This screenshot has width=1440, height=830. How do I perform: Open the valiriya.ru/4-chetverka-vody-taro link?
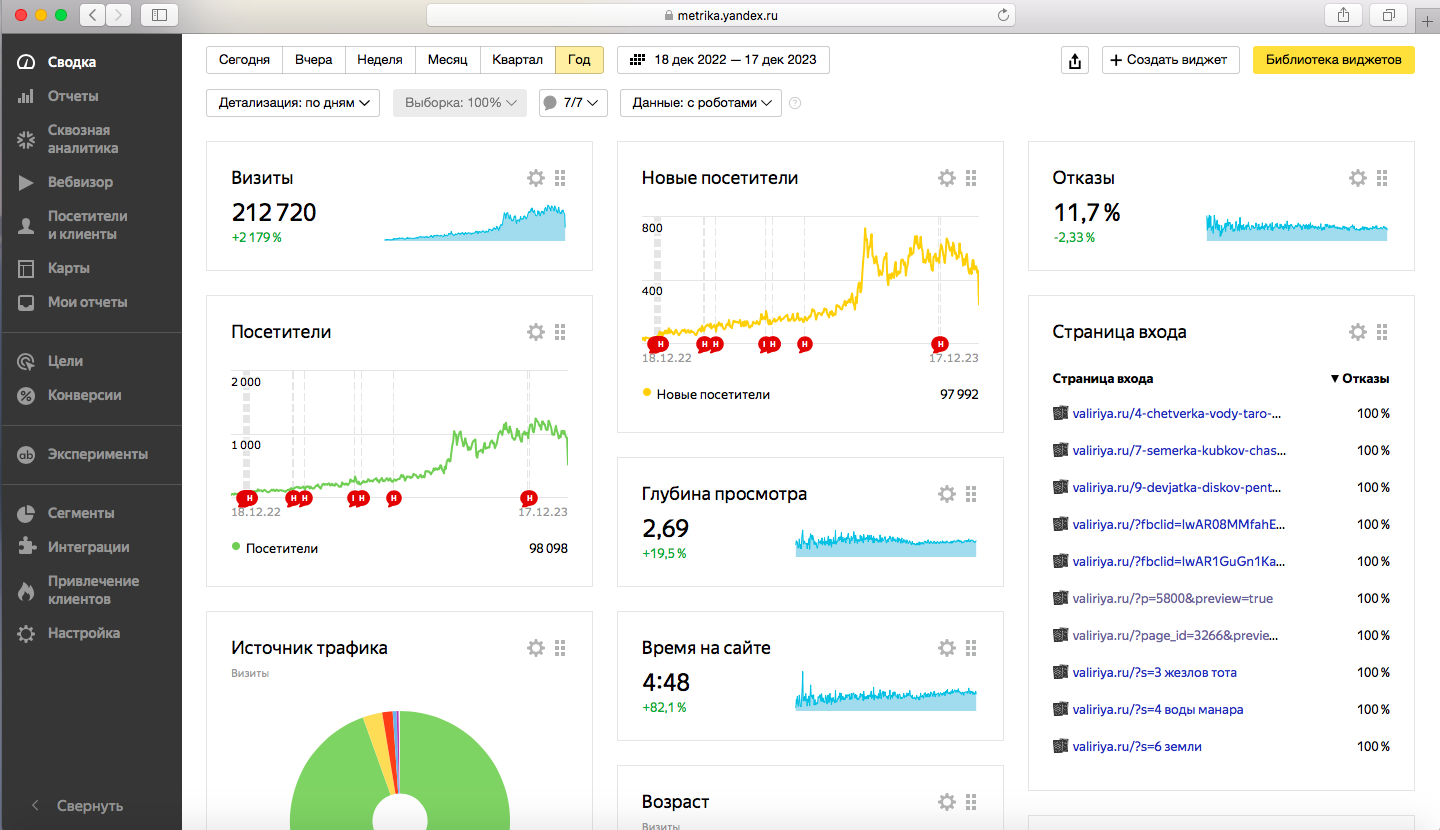1177,413
